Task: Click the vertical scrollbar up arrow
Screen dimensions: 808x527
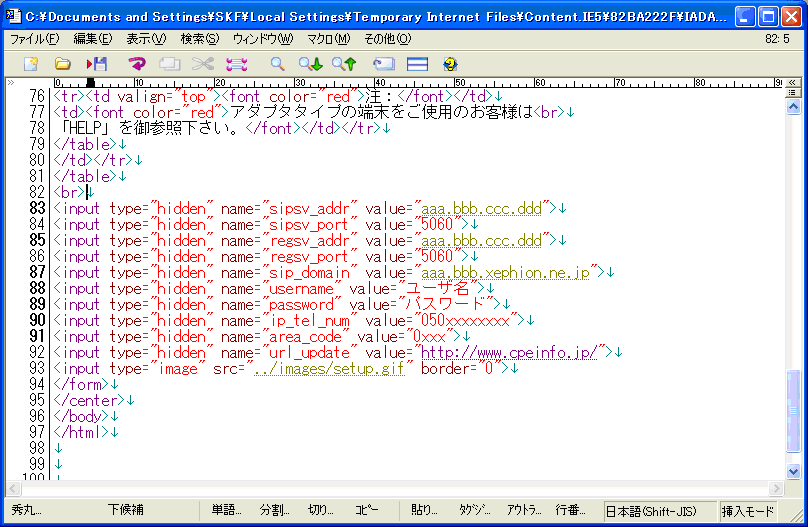Action: pyautogui.click(x=793, y=107)
